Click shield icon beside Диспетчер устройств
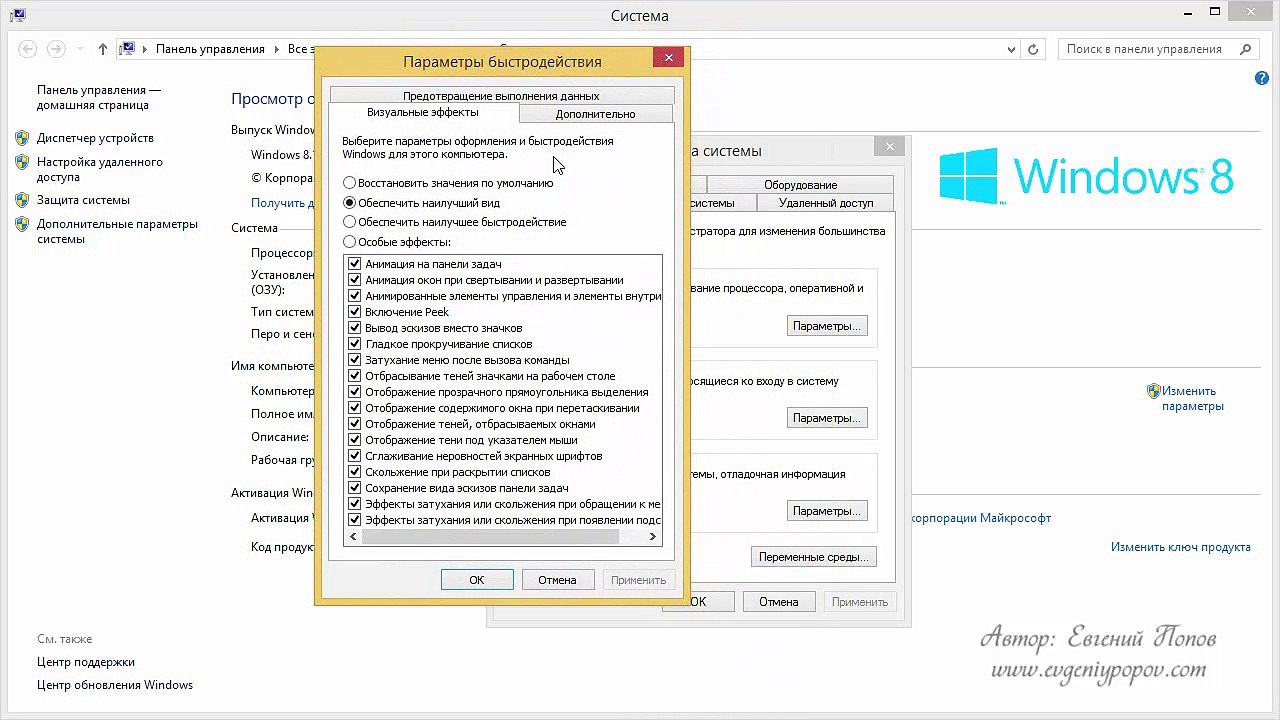This screenshot has width=1280, height=720. (x=22, y=138)
